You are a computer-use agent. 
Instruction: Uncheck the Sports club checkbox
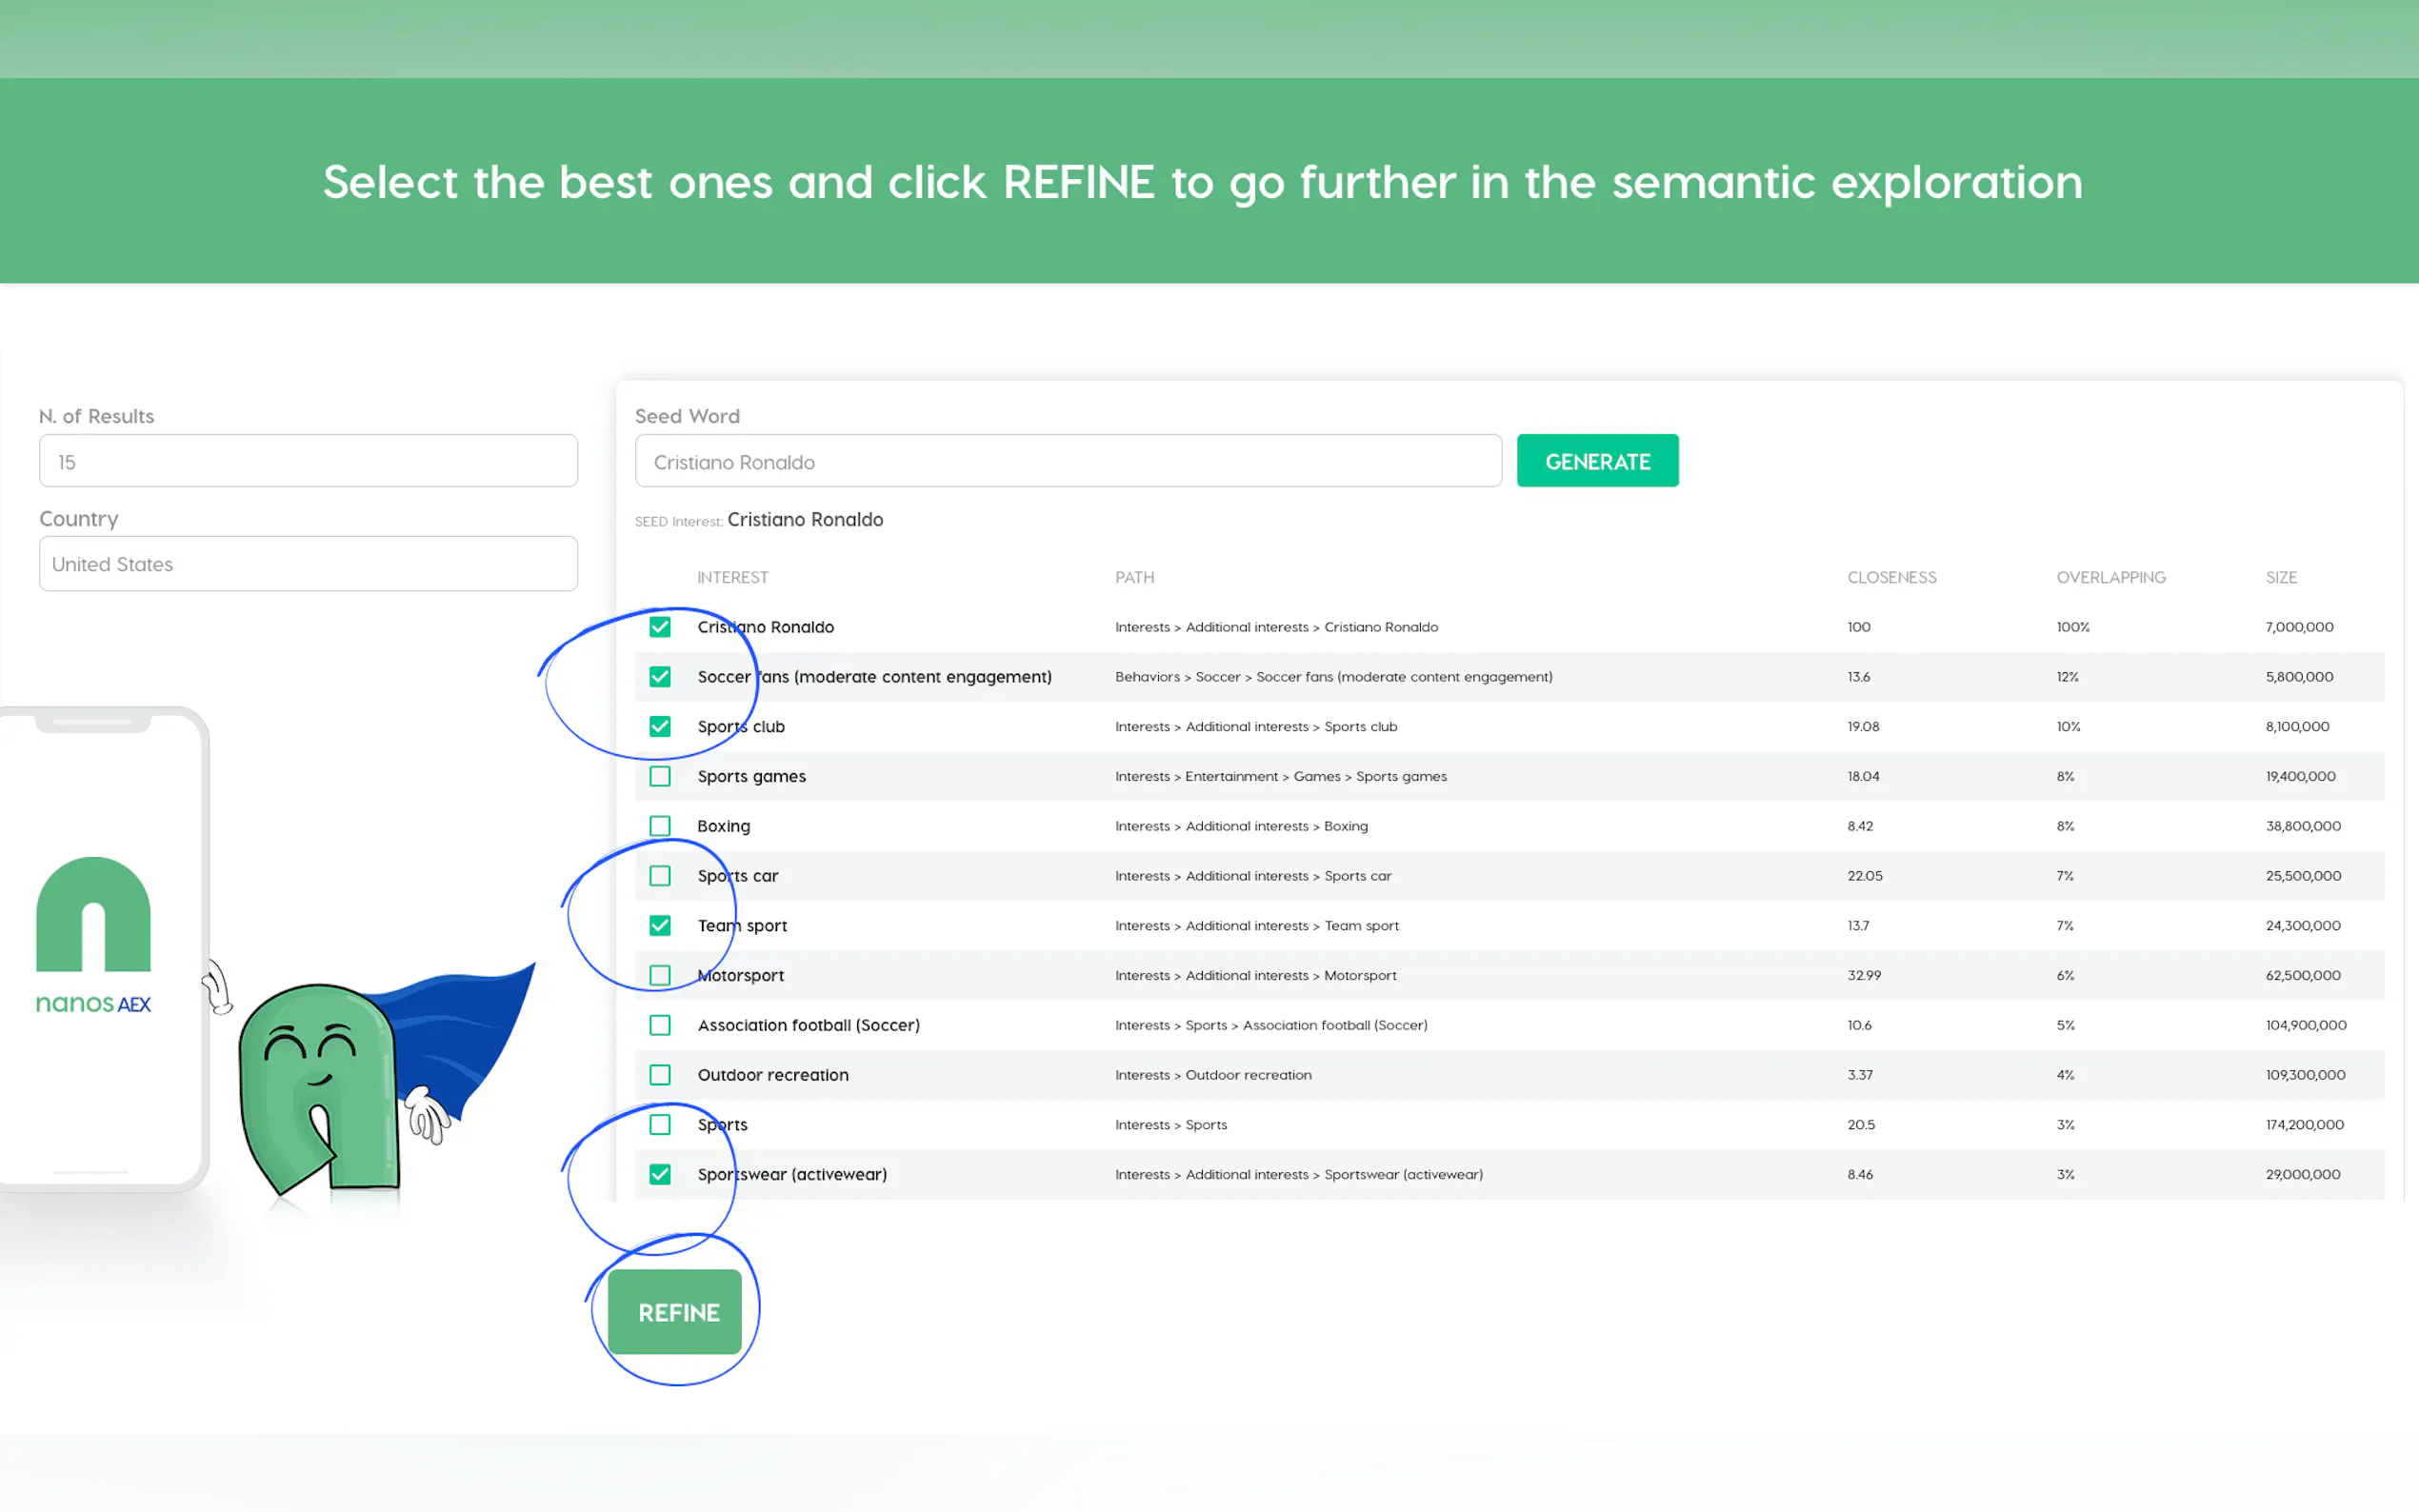(x=660, y=727)
